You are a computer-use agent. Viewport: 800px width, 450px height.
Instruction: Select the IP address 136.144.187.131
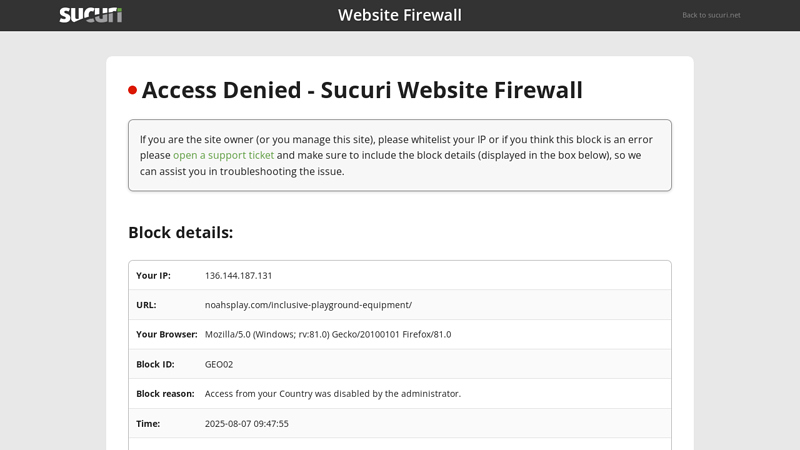[x=238, y=276]
